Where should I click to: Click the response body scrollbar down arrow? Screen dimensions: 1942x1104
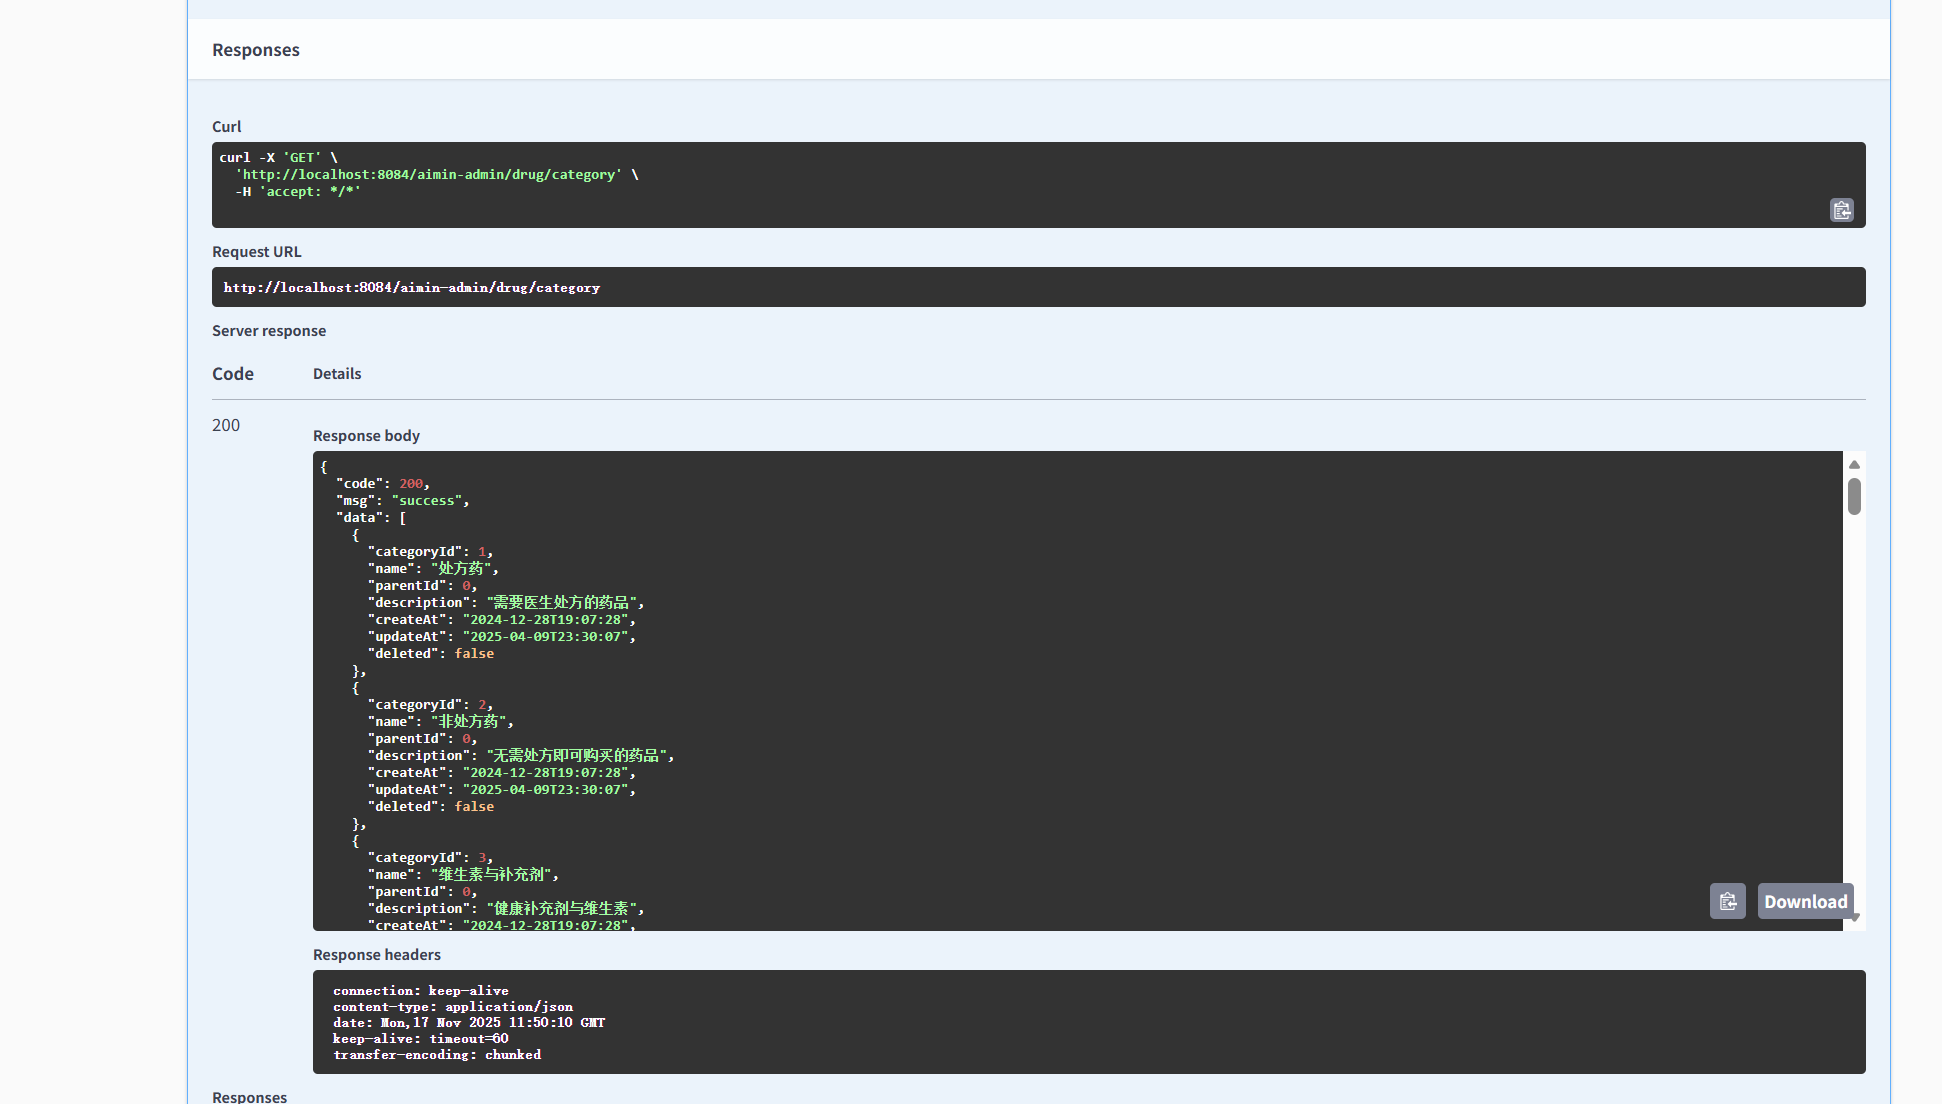[1855, 918]
